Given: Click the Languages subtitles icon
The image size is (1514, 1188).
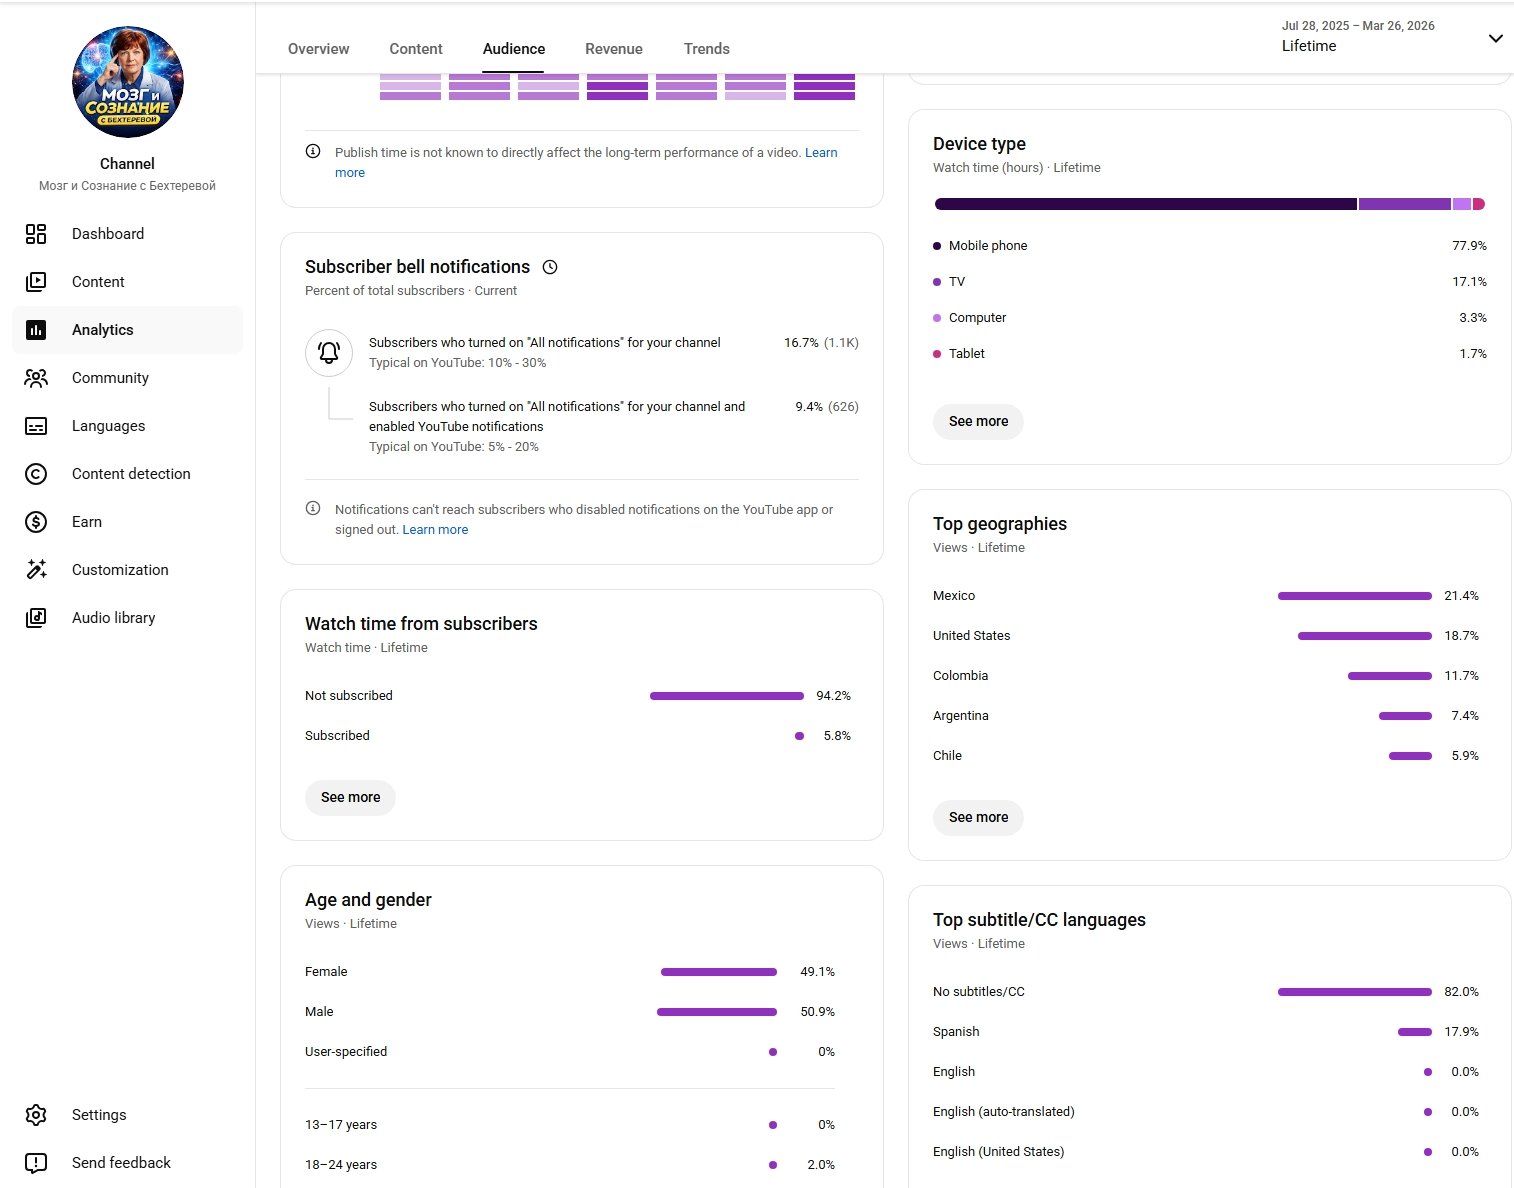Looking at the screenshot, I should 36,426.
